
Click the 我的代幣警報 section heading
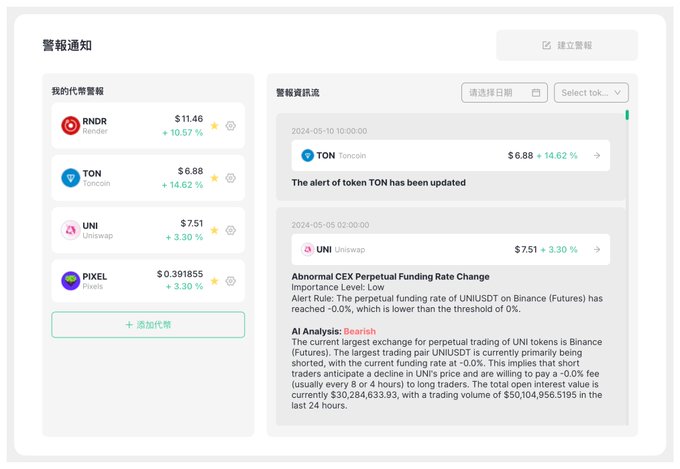pos(78,91)
